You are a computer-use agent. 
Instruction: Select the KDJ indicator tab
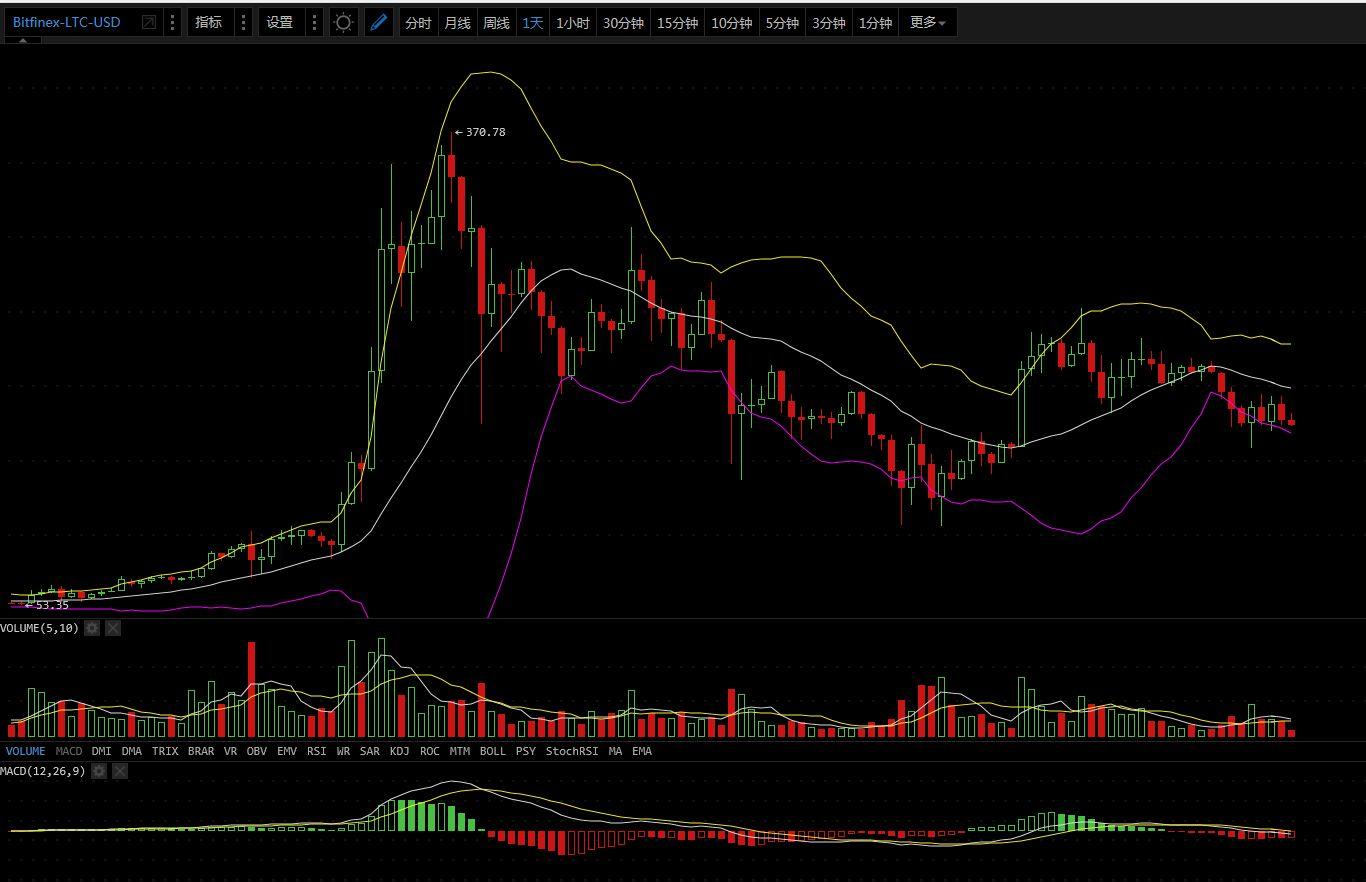(400, 751)
